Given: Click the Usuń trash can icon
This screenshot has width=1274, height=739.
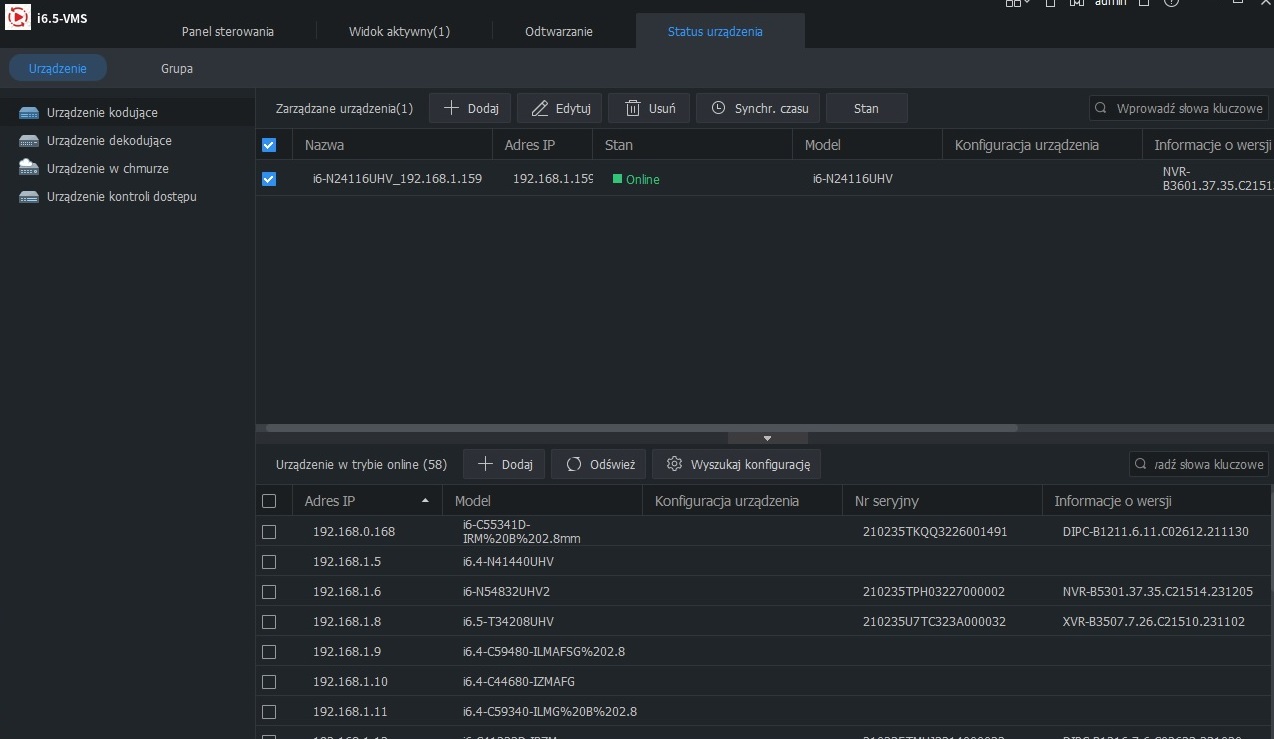Looking at the screenshot, I should pyautogui.click(x=633, y=108).
